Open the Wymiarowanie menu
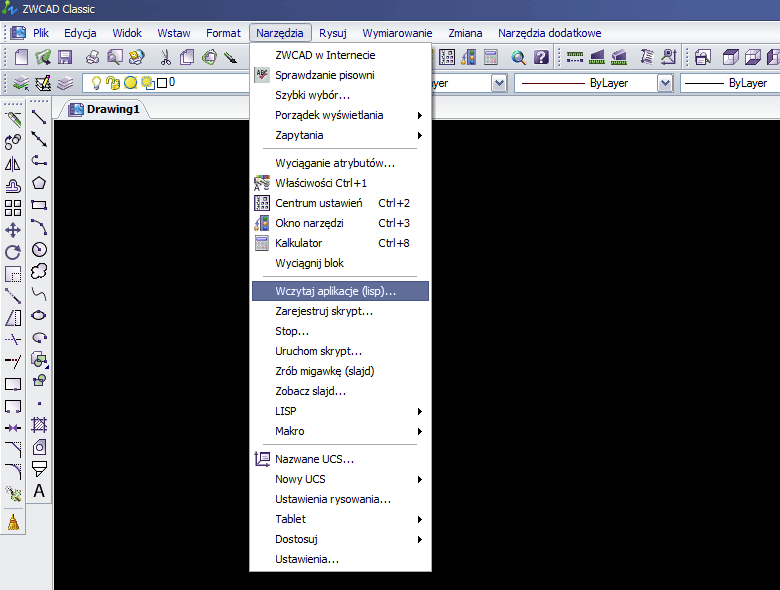 [397, 33]
